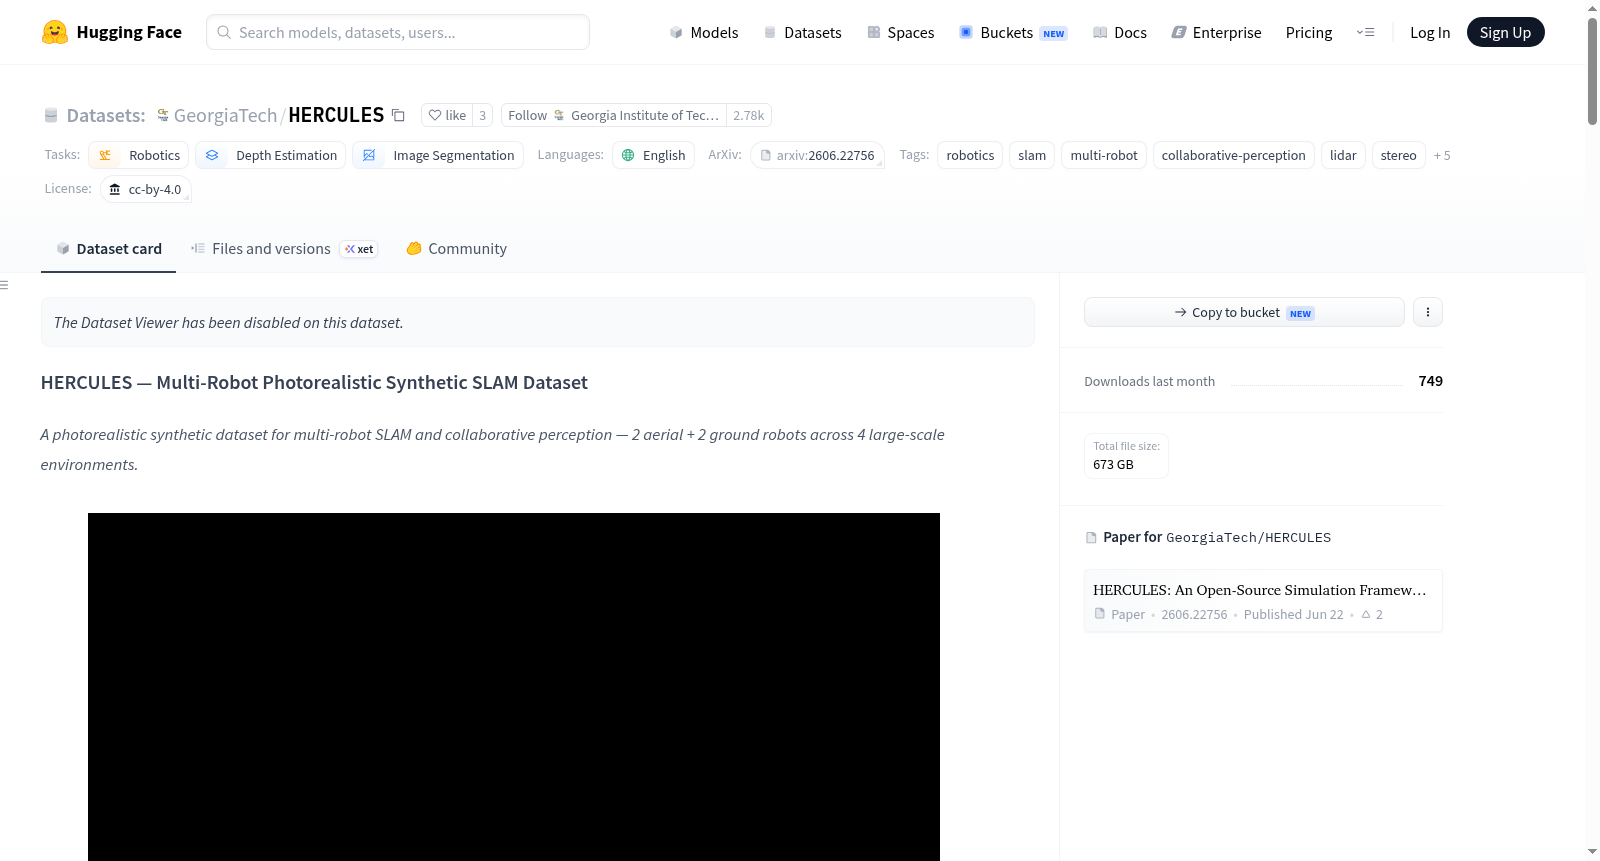Screen dimensions: 1600x861
Task: Click the stereo tag
Action: [1399, 155]
